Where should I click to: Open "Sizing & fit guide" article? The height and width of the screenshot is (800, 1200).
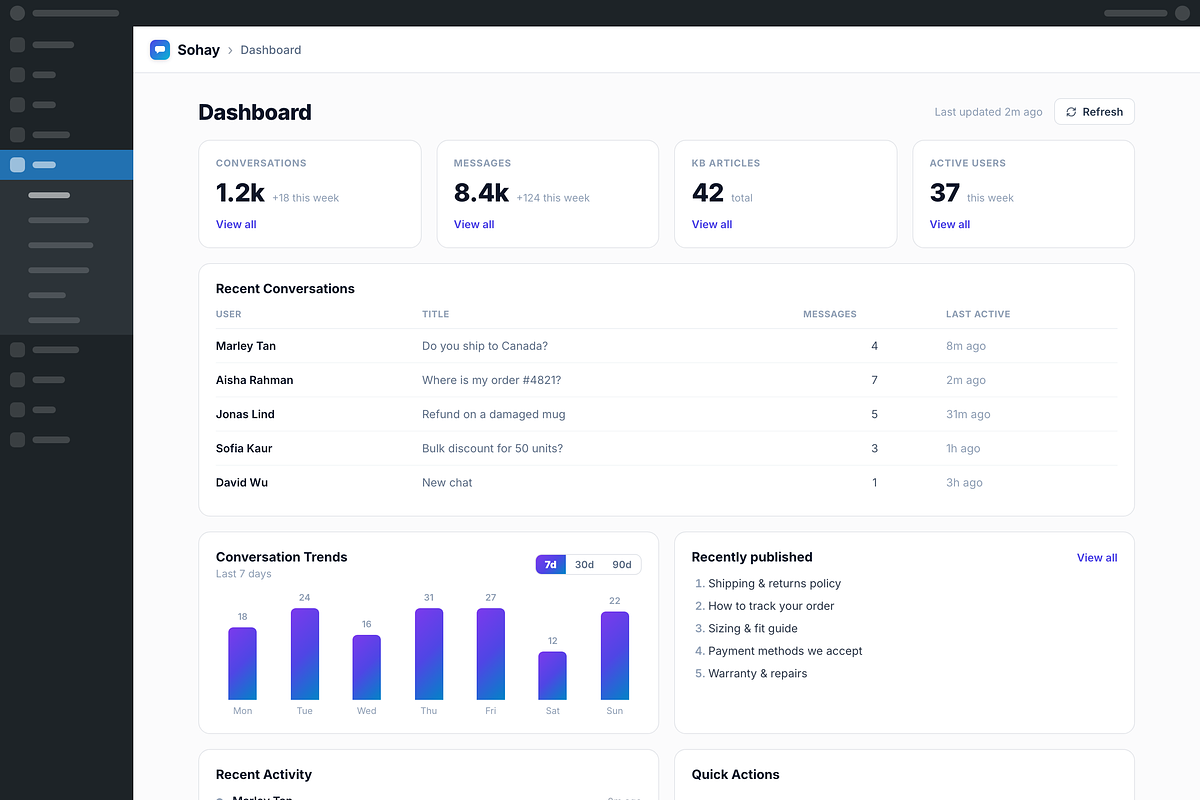[x=753, y=628]
